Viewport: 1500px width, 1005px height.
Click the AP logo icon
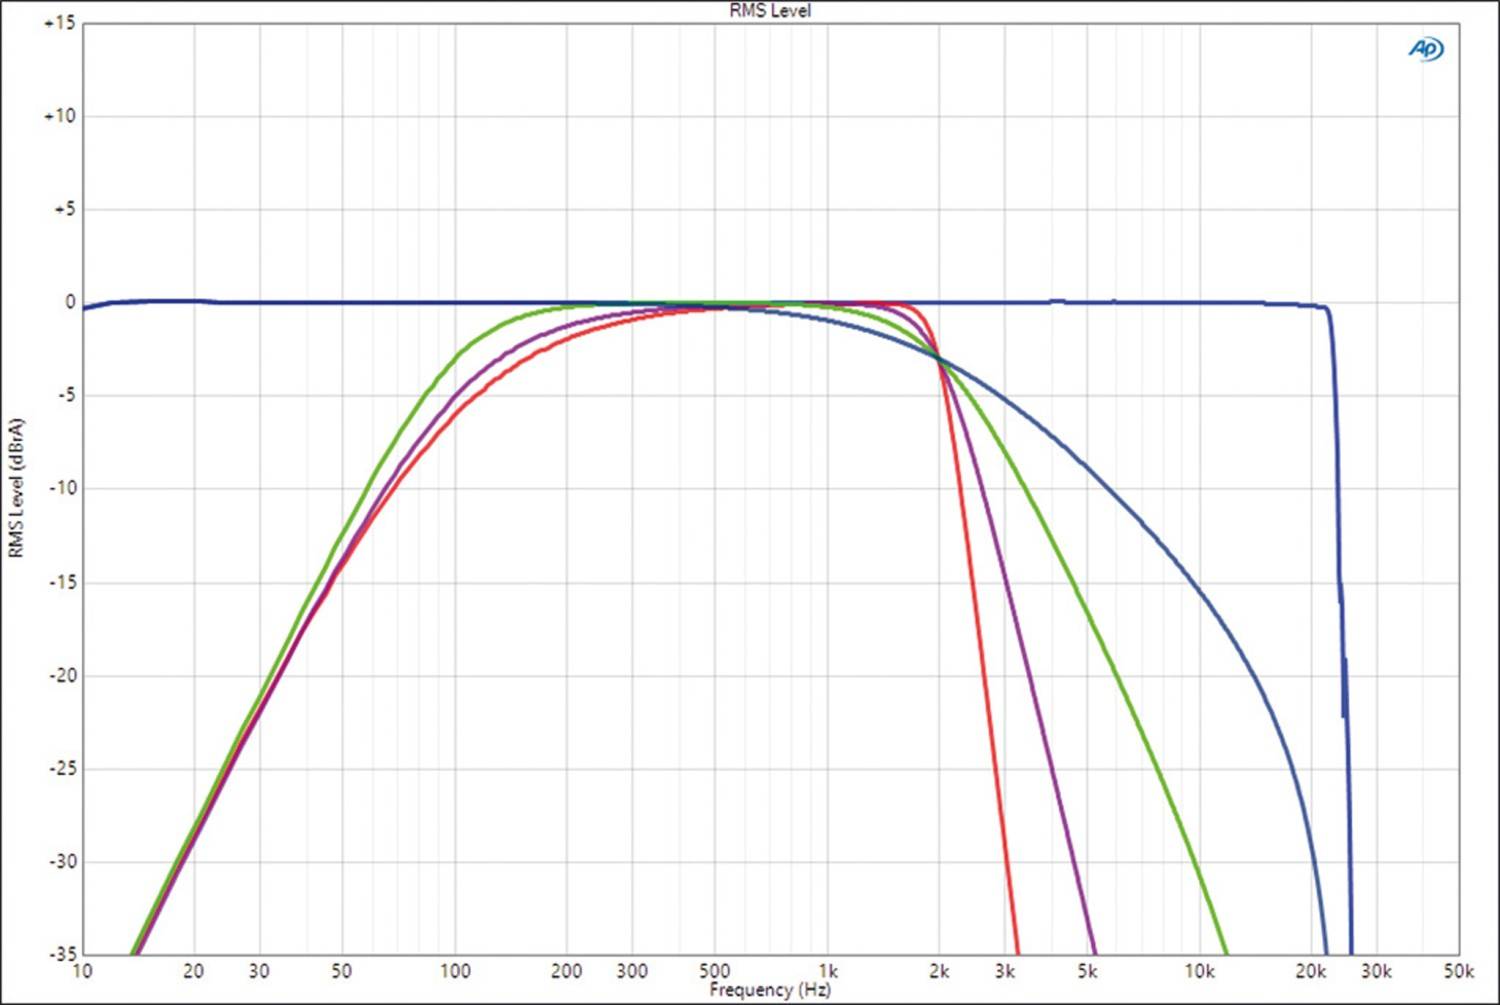click(x=1426, y=48)
